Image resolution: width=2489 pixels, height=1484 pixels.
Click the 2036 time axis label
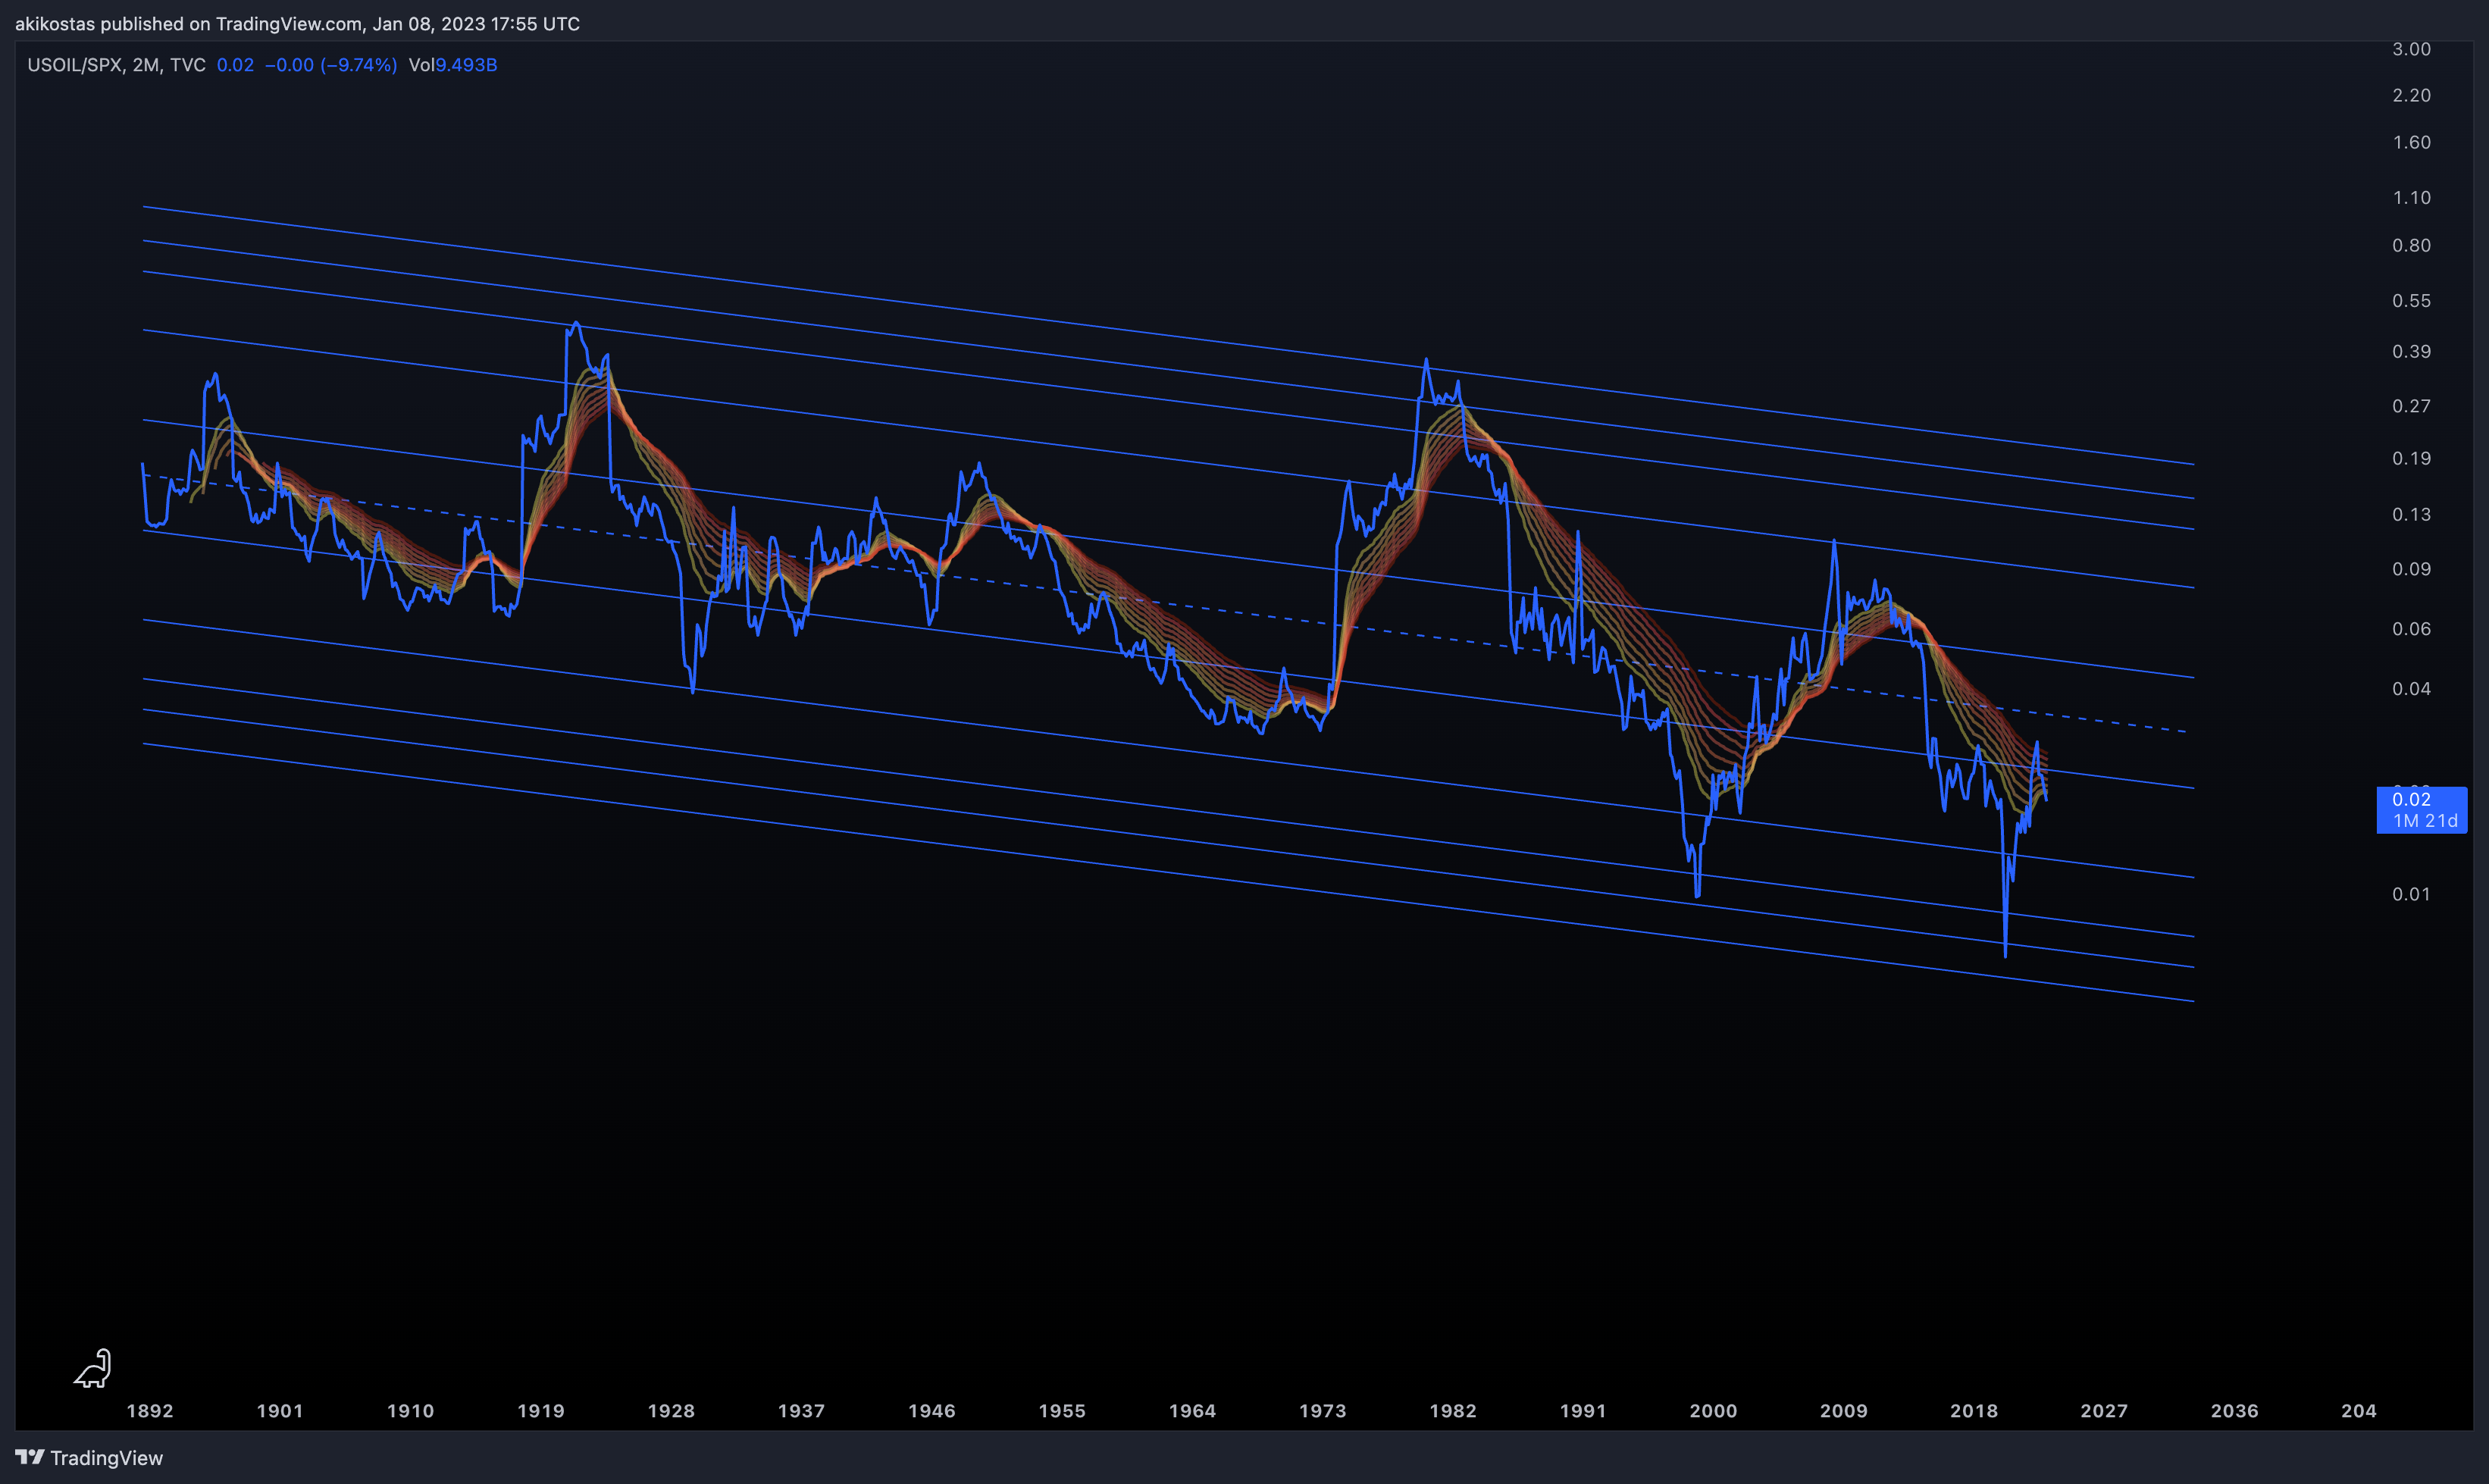pyautogui.click(x=2235, y=1411)
